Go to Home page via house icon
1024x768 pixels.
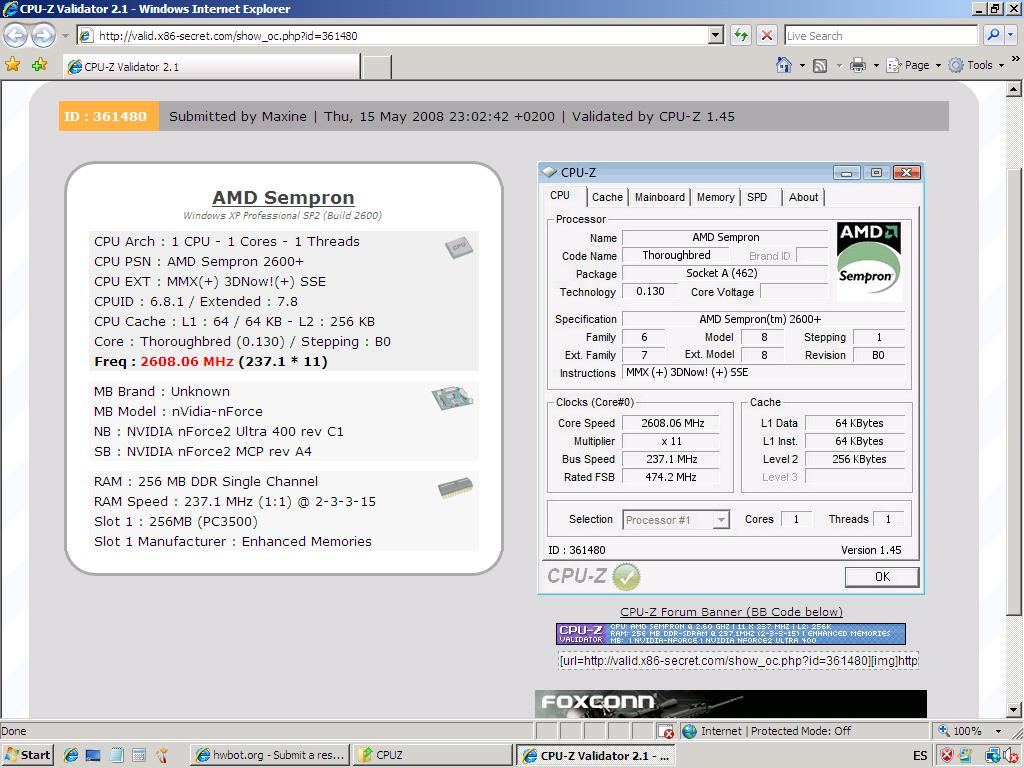tap(784, 65)
